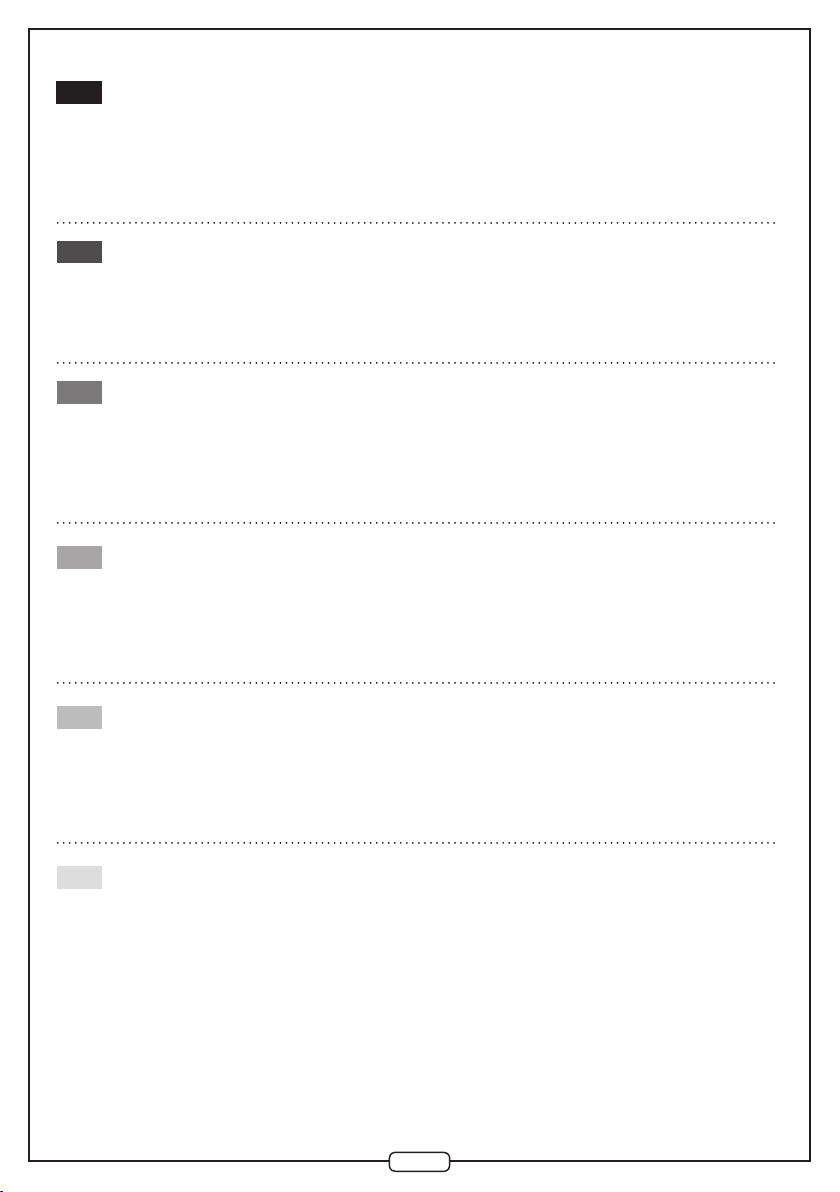Click the dotted divider above the palest gray swatch
Image resolution: width=840 pixels, height=1192 pixels.
point(416,842)
